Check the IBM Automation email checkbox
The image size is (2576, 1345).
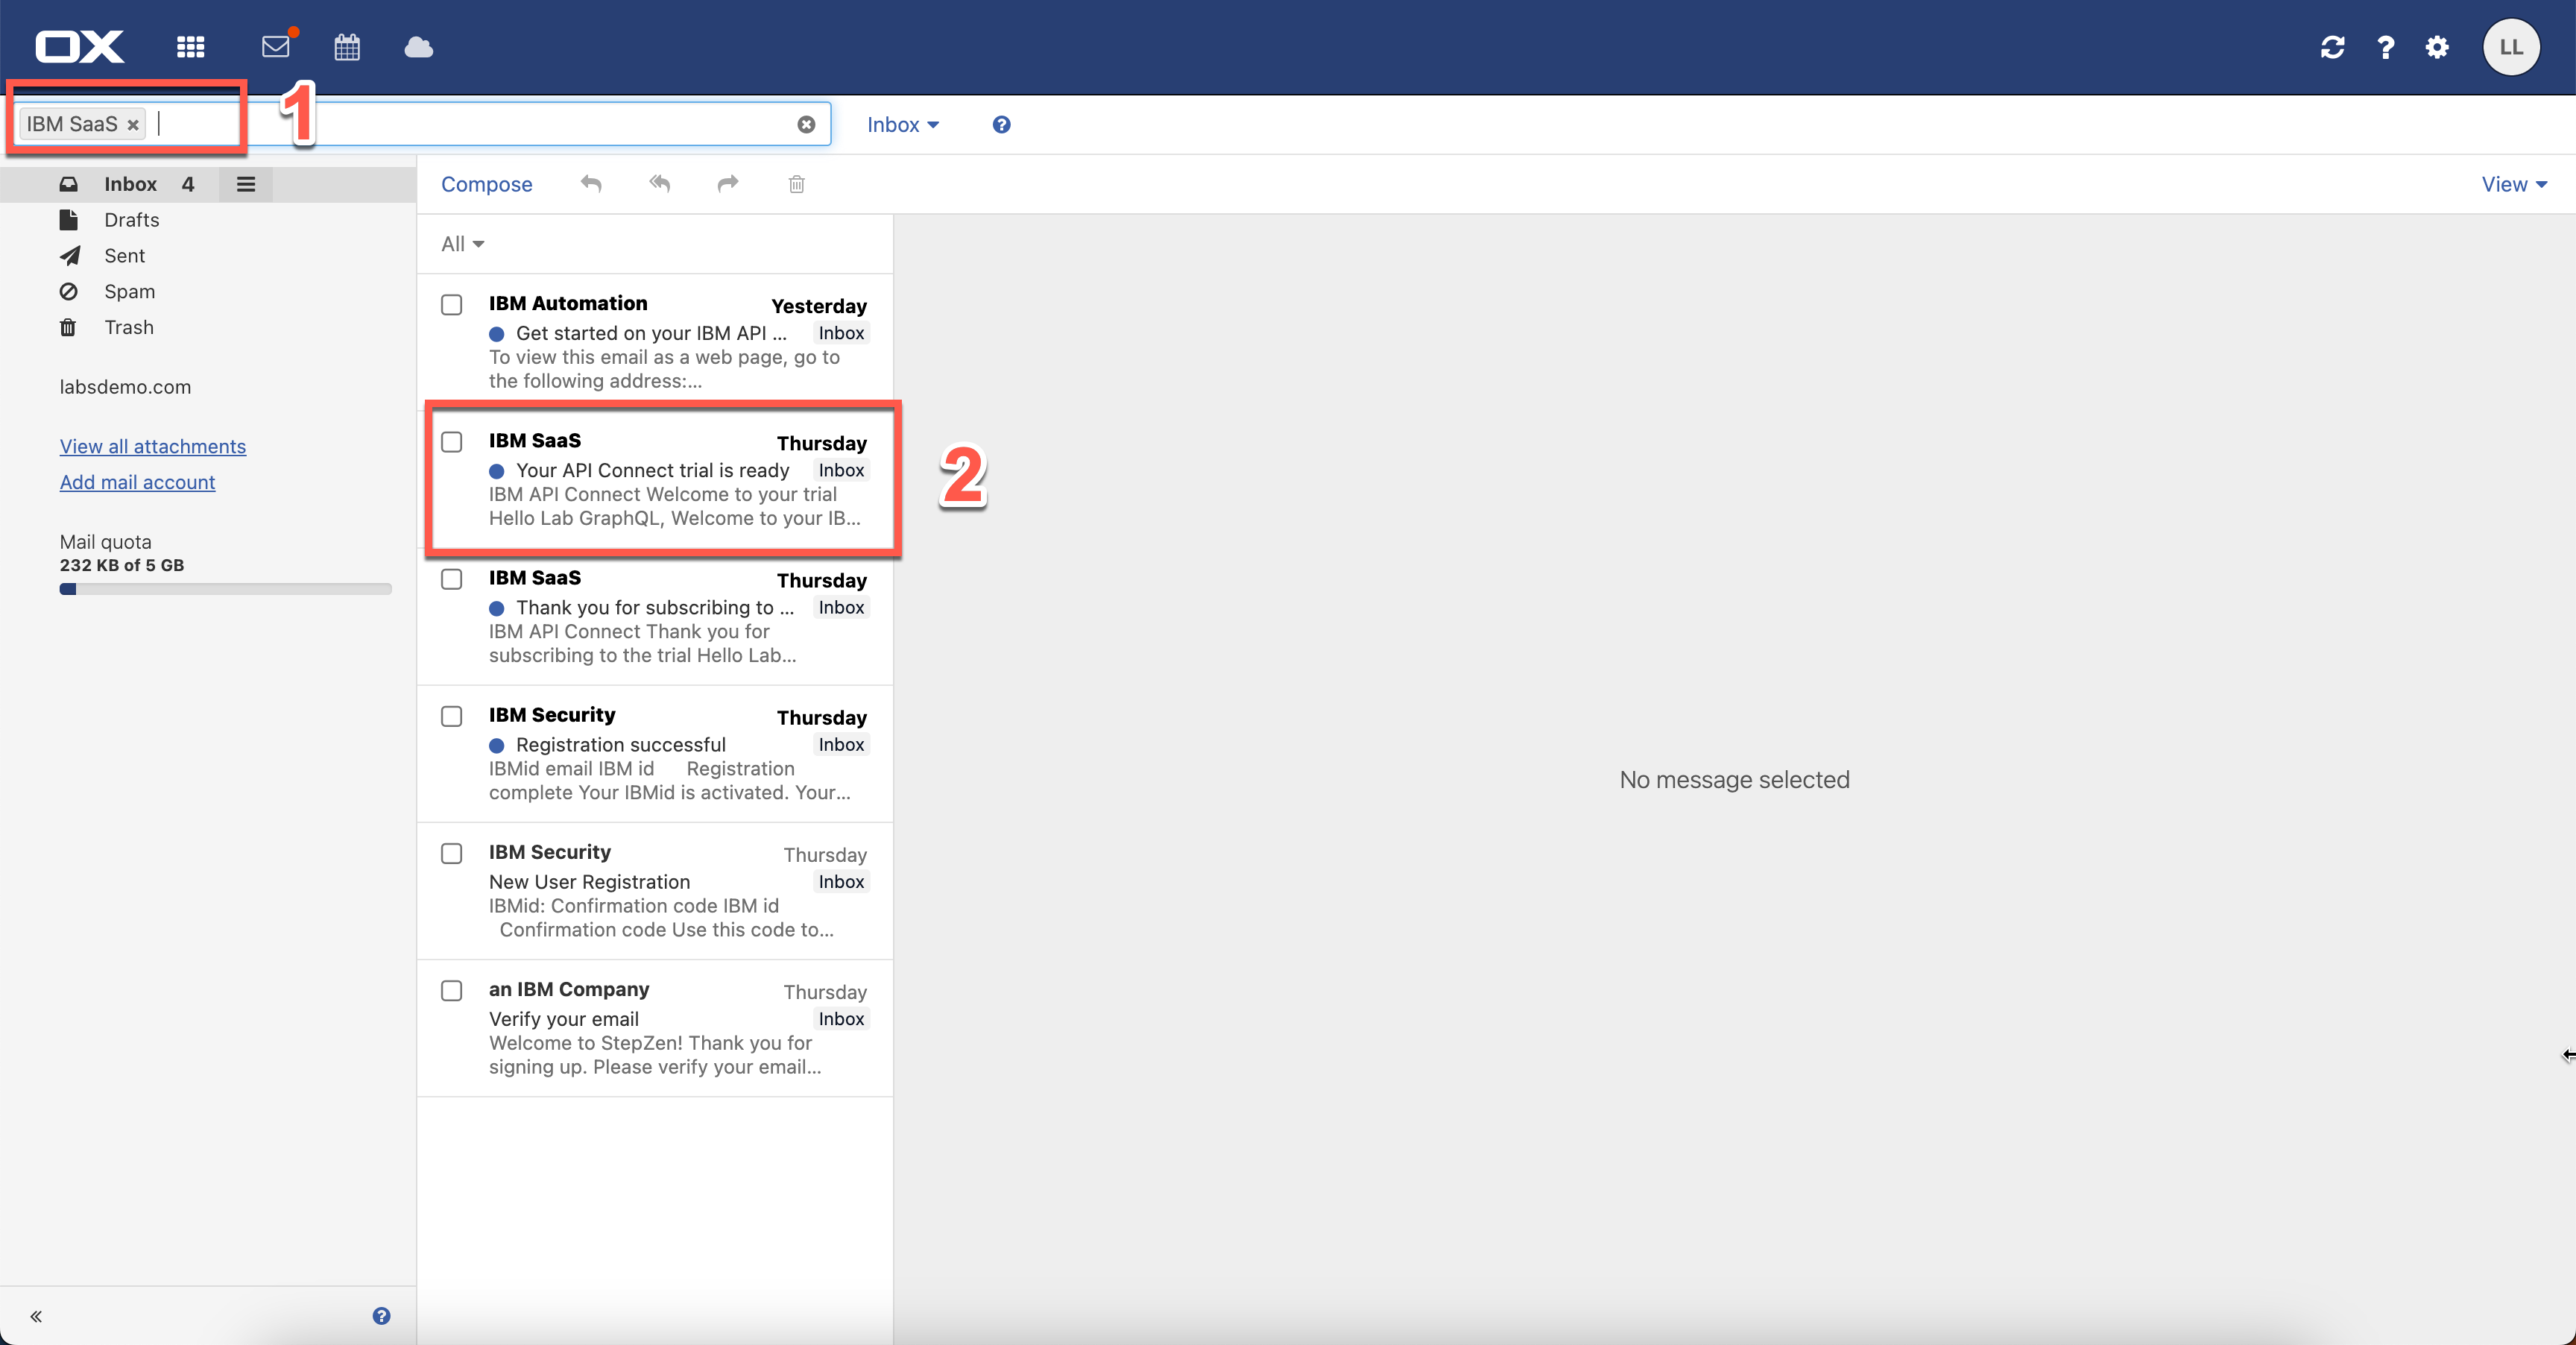pyautogui.click(x=452, y=305)
